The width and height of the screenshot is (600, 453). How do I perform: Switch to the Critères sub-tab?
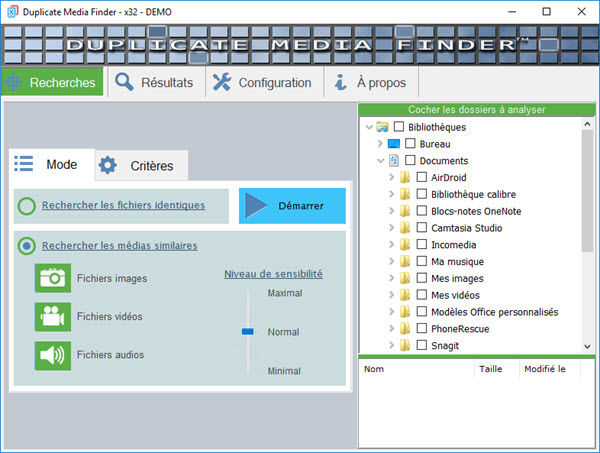(x=142, y=165)
